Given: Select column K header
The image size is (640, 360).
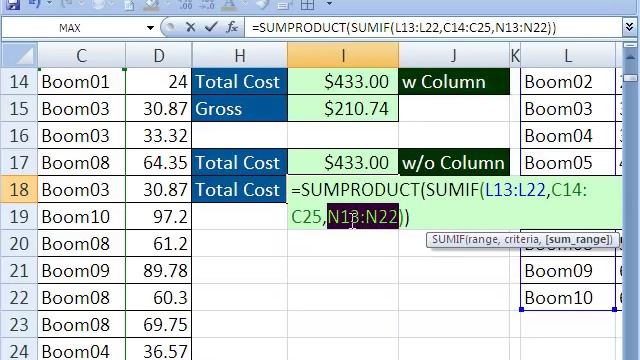Looking at the screenshot, I should pyautogui.click(x=515, y=56).
